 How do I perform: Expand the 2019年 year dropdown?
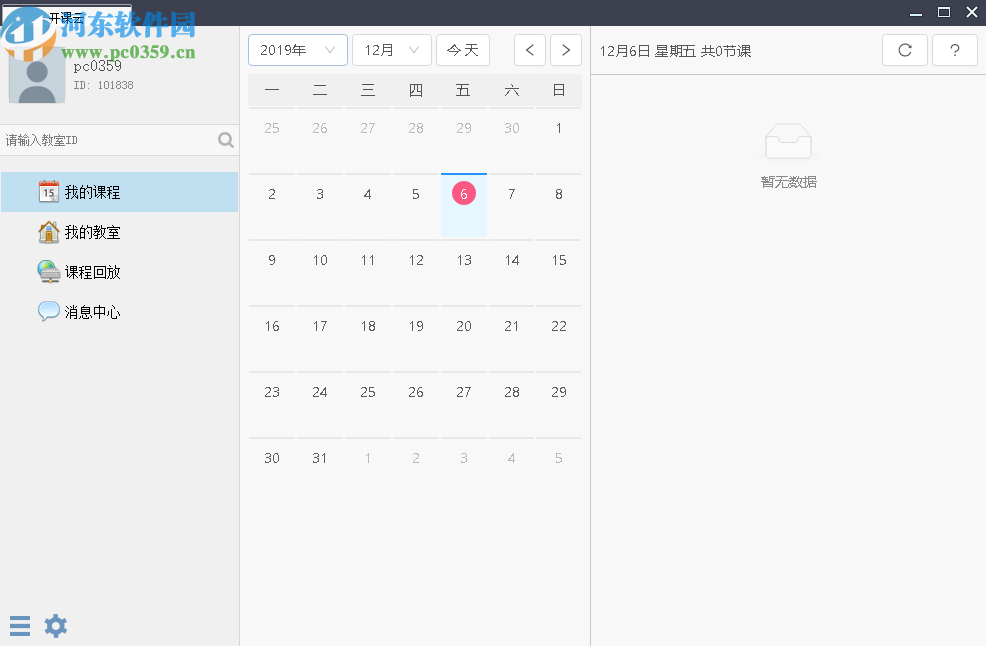pyautogui.click(x=298, y=50)
